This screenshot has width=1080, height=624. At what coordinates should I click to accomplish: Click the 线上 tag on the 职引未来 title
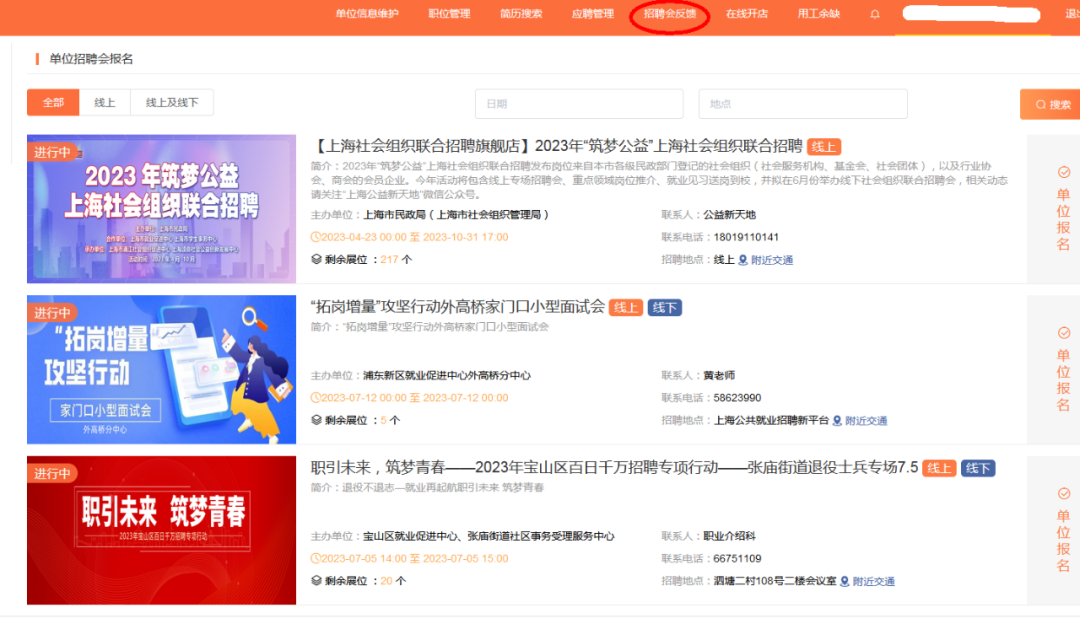939,468
